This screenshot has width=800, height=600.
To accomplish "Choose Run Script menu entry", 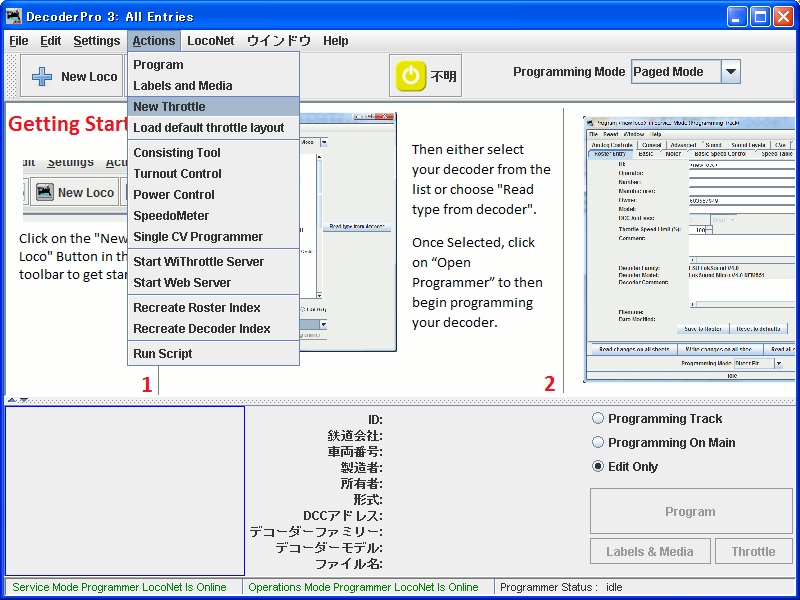I will coord(213,354).
